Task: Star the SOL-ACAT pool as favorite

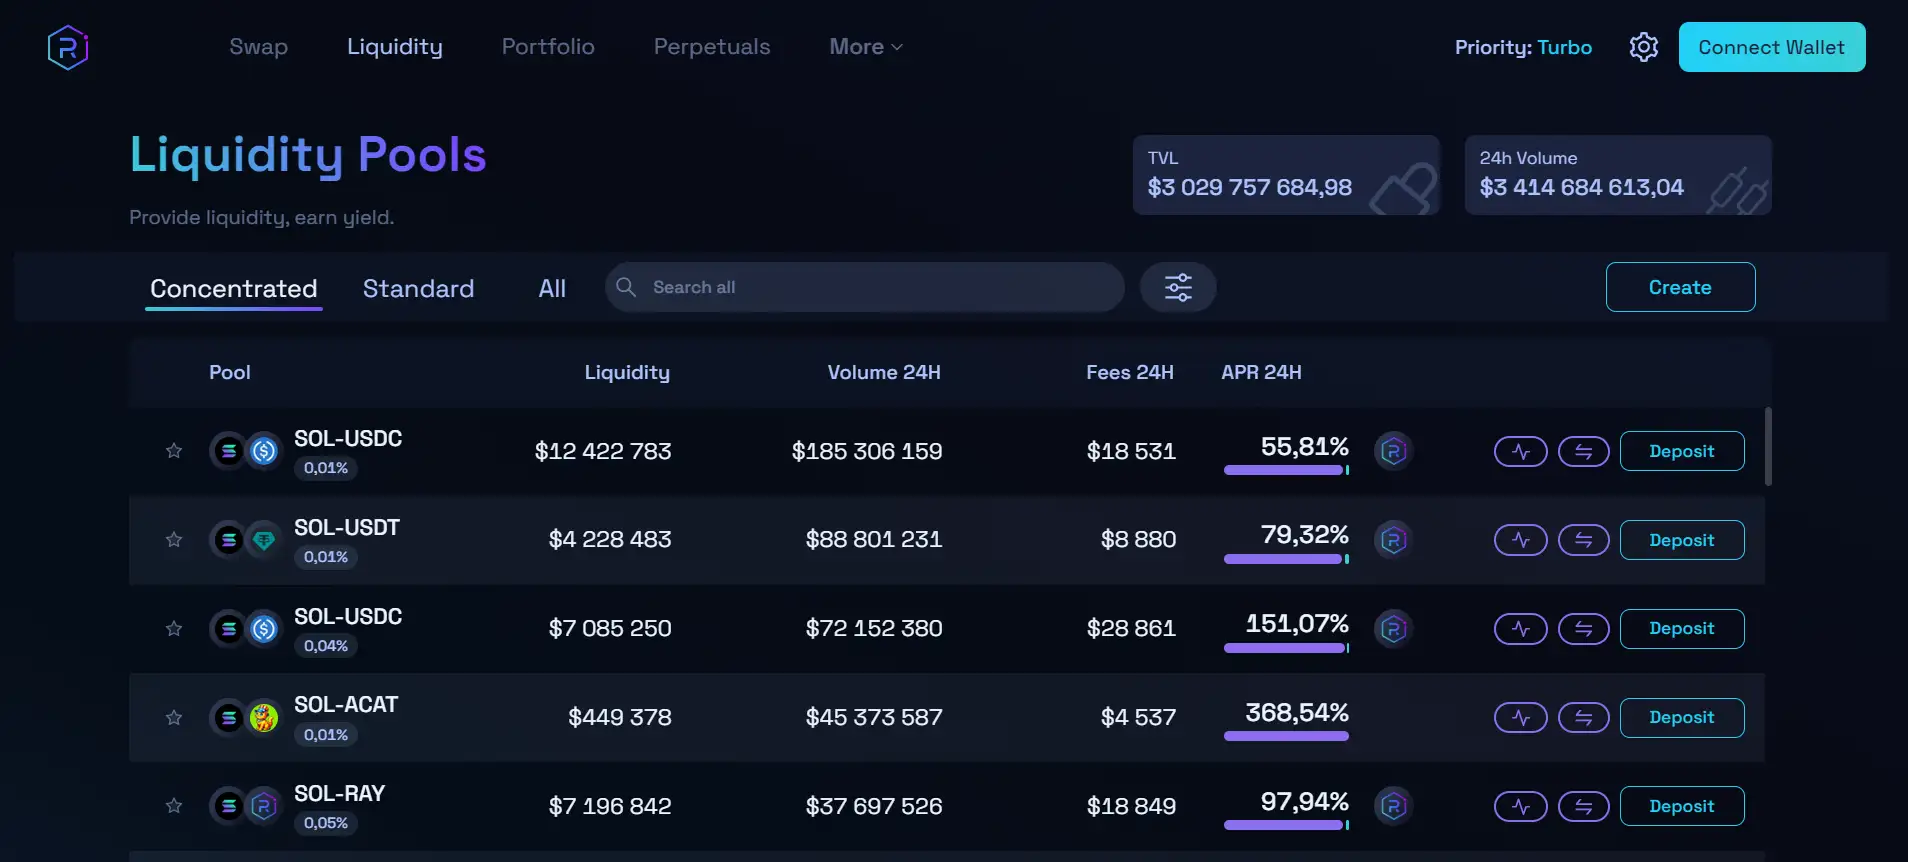Action: (x=174, y=718)
